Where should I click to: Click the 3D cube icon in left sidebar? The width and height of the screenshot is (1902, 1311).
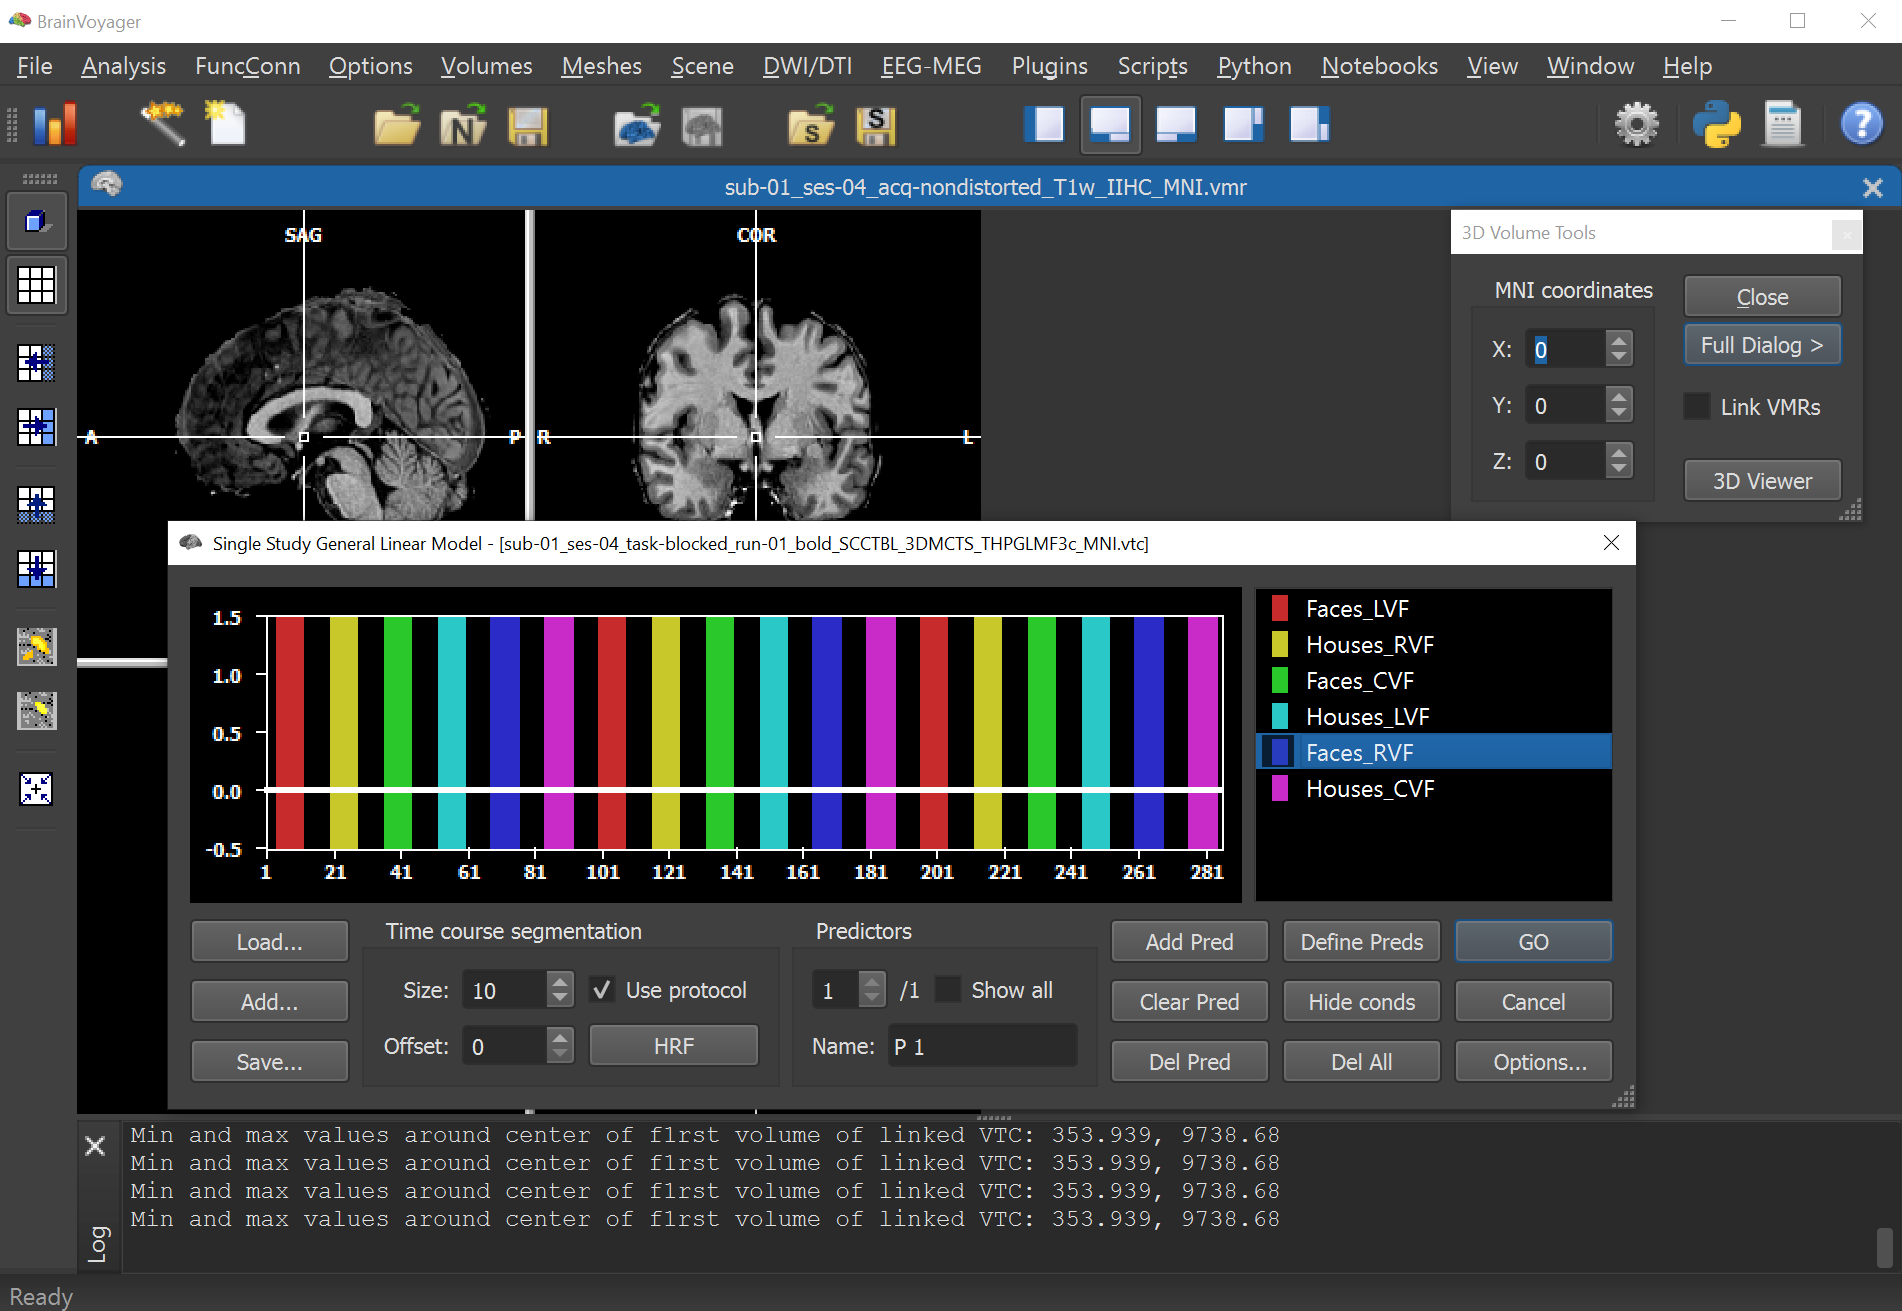tap(37, 221)
